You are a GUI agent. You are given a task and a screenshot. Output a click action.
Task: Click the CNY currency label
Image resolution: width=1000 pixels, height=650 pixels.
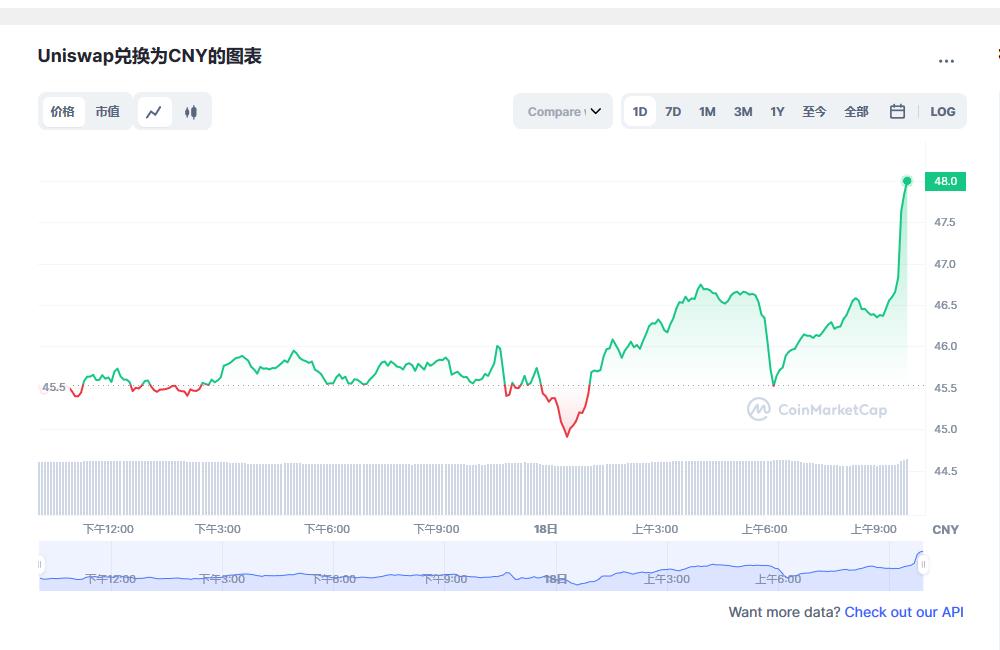(x=945, y=529)
